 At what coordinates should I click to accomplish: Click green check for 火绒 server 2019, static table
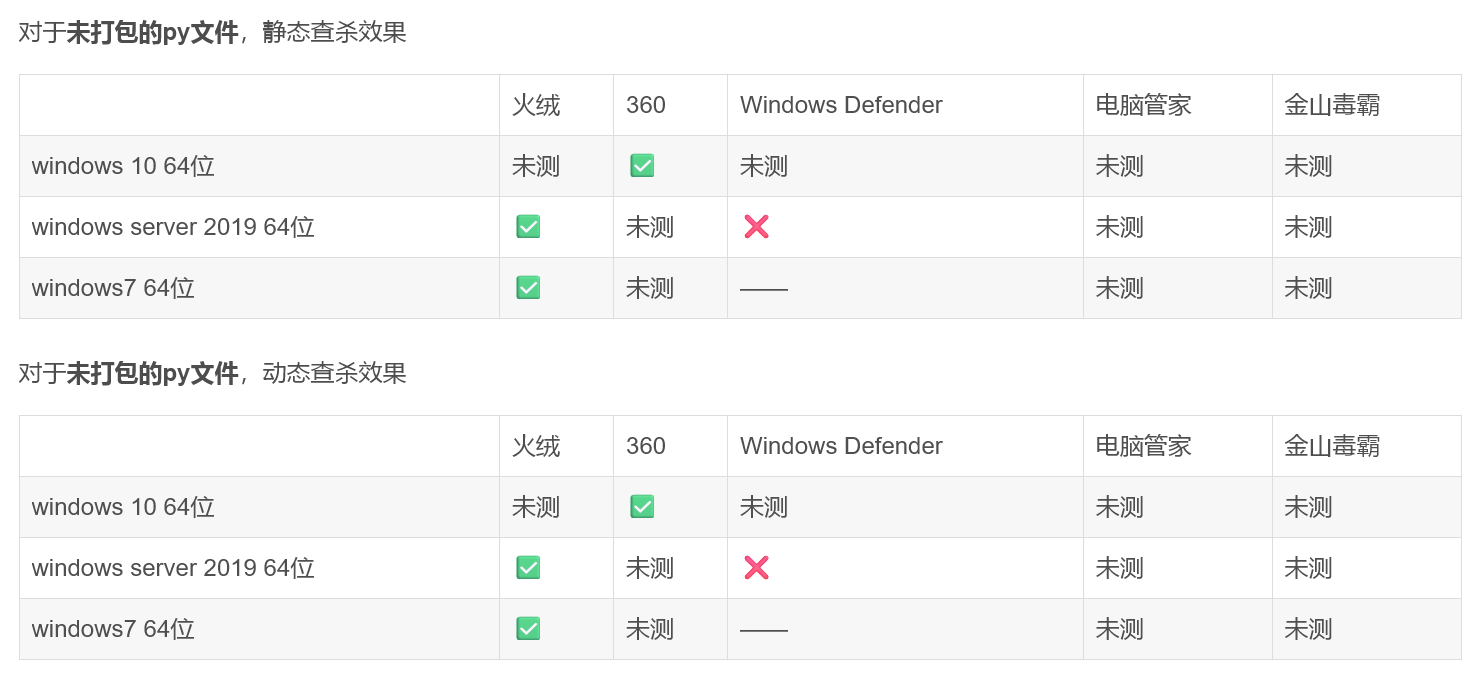click(x=528, y=227)
